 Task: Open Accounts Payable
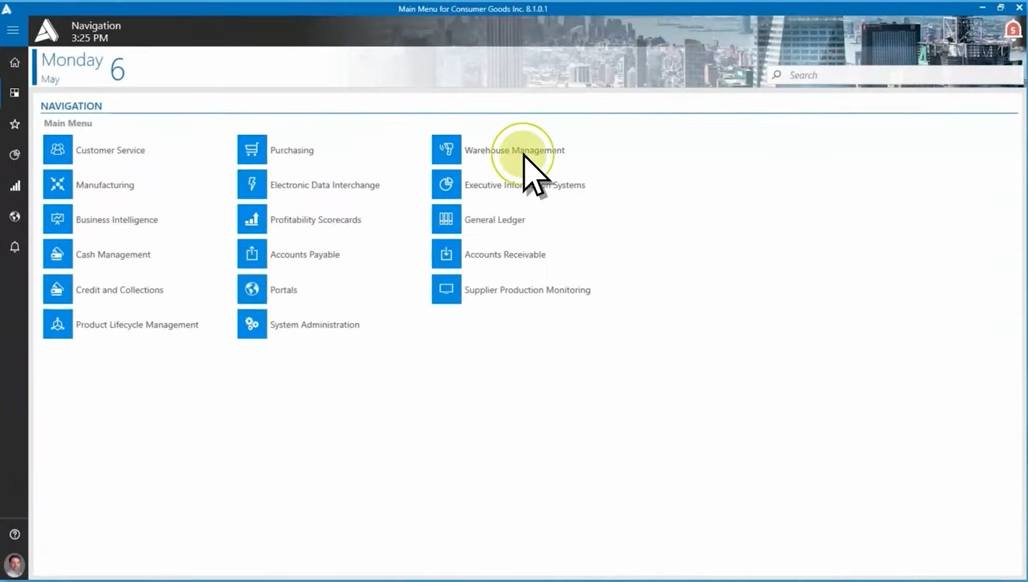pos(303,254)
